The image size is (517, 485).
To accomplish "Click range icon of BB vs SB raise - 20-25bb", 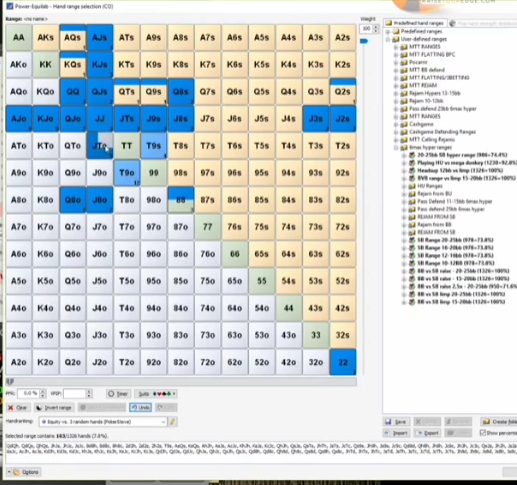I will click(x=412, y=271).
